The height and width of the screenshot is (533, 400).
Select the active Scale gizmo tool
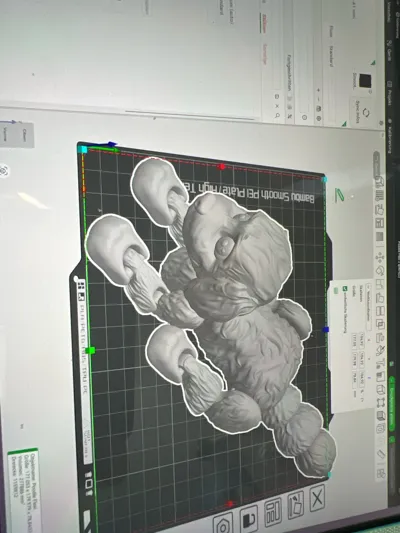(x=380, y=283)
